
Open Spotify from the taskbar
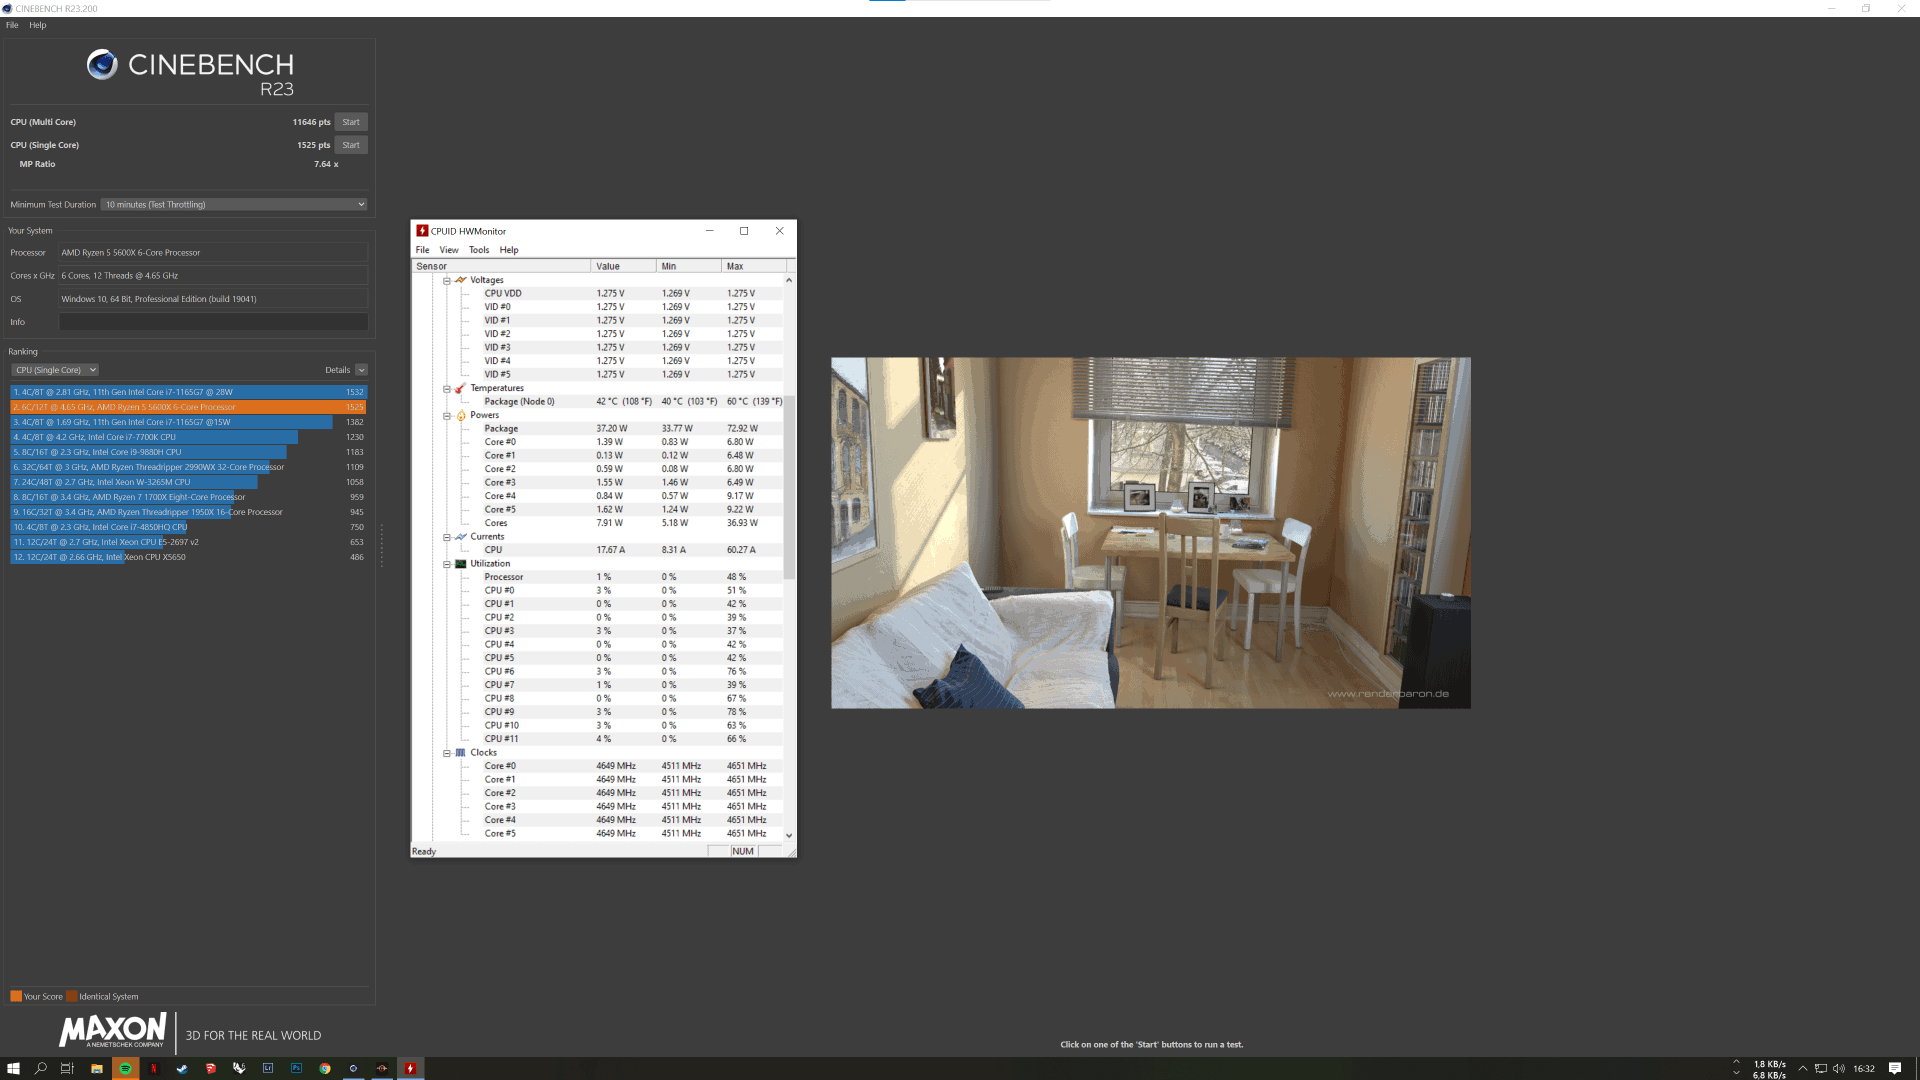click(125, 1068)
